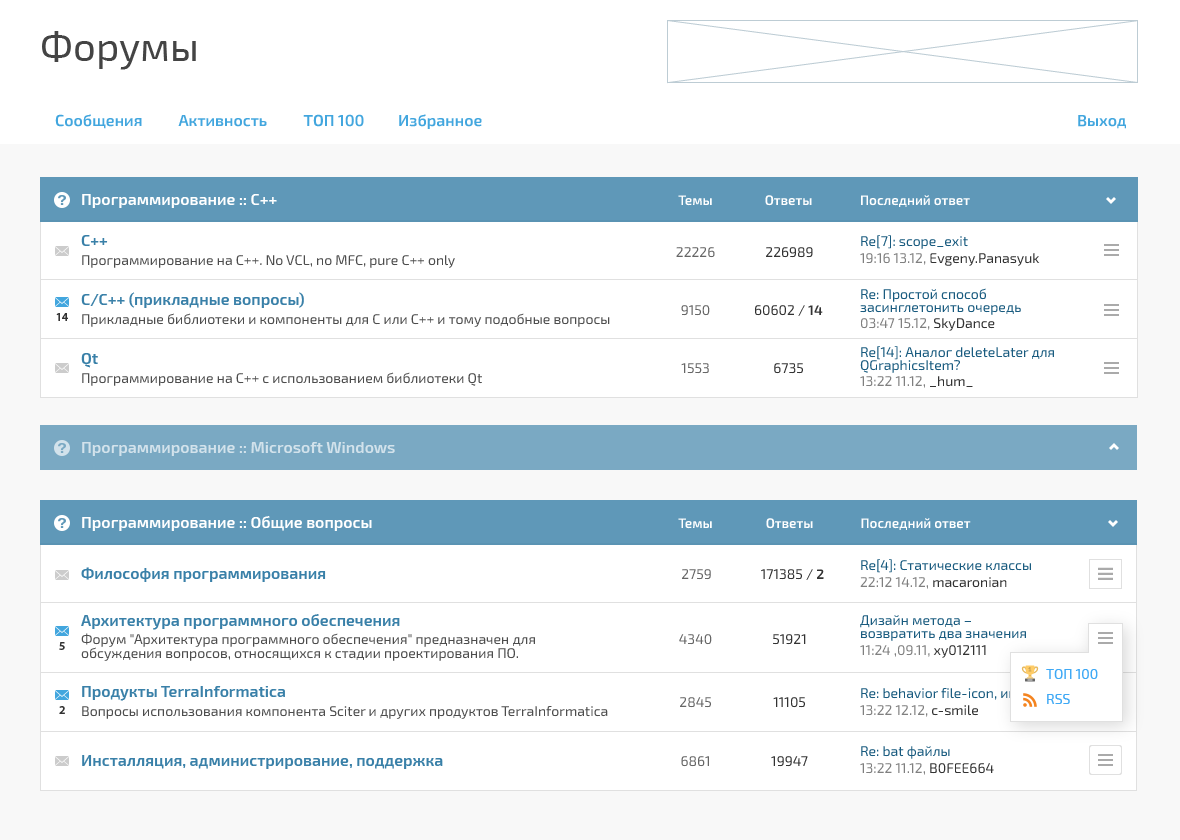
Task: Open the hamburger menu for Qt forum row
Action: (x=1111, y=368)
